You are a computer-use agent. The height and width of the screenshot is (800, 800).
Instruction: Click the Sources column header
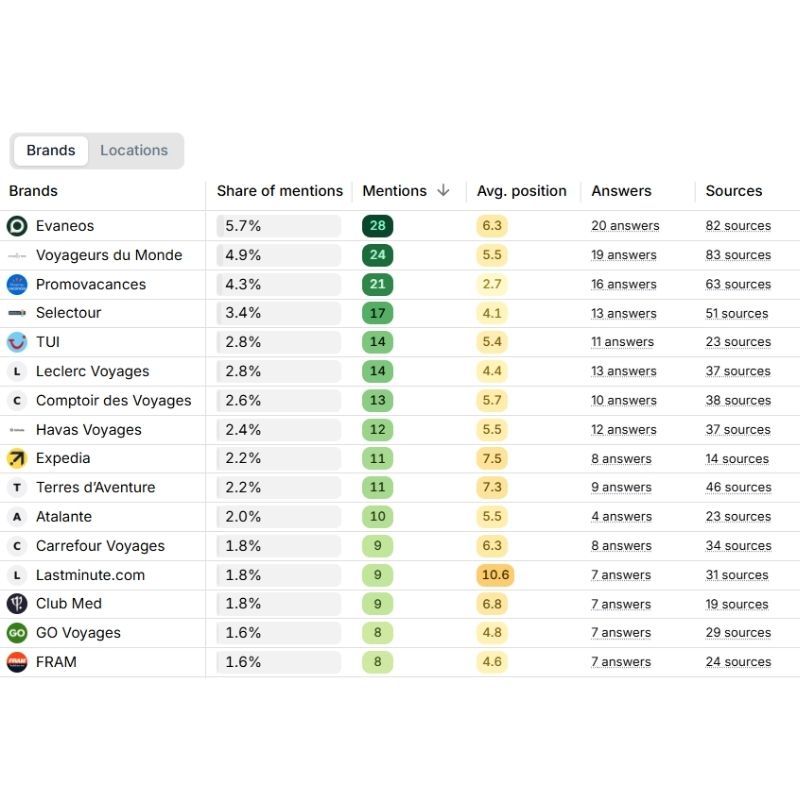(x=733, y=191)
